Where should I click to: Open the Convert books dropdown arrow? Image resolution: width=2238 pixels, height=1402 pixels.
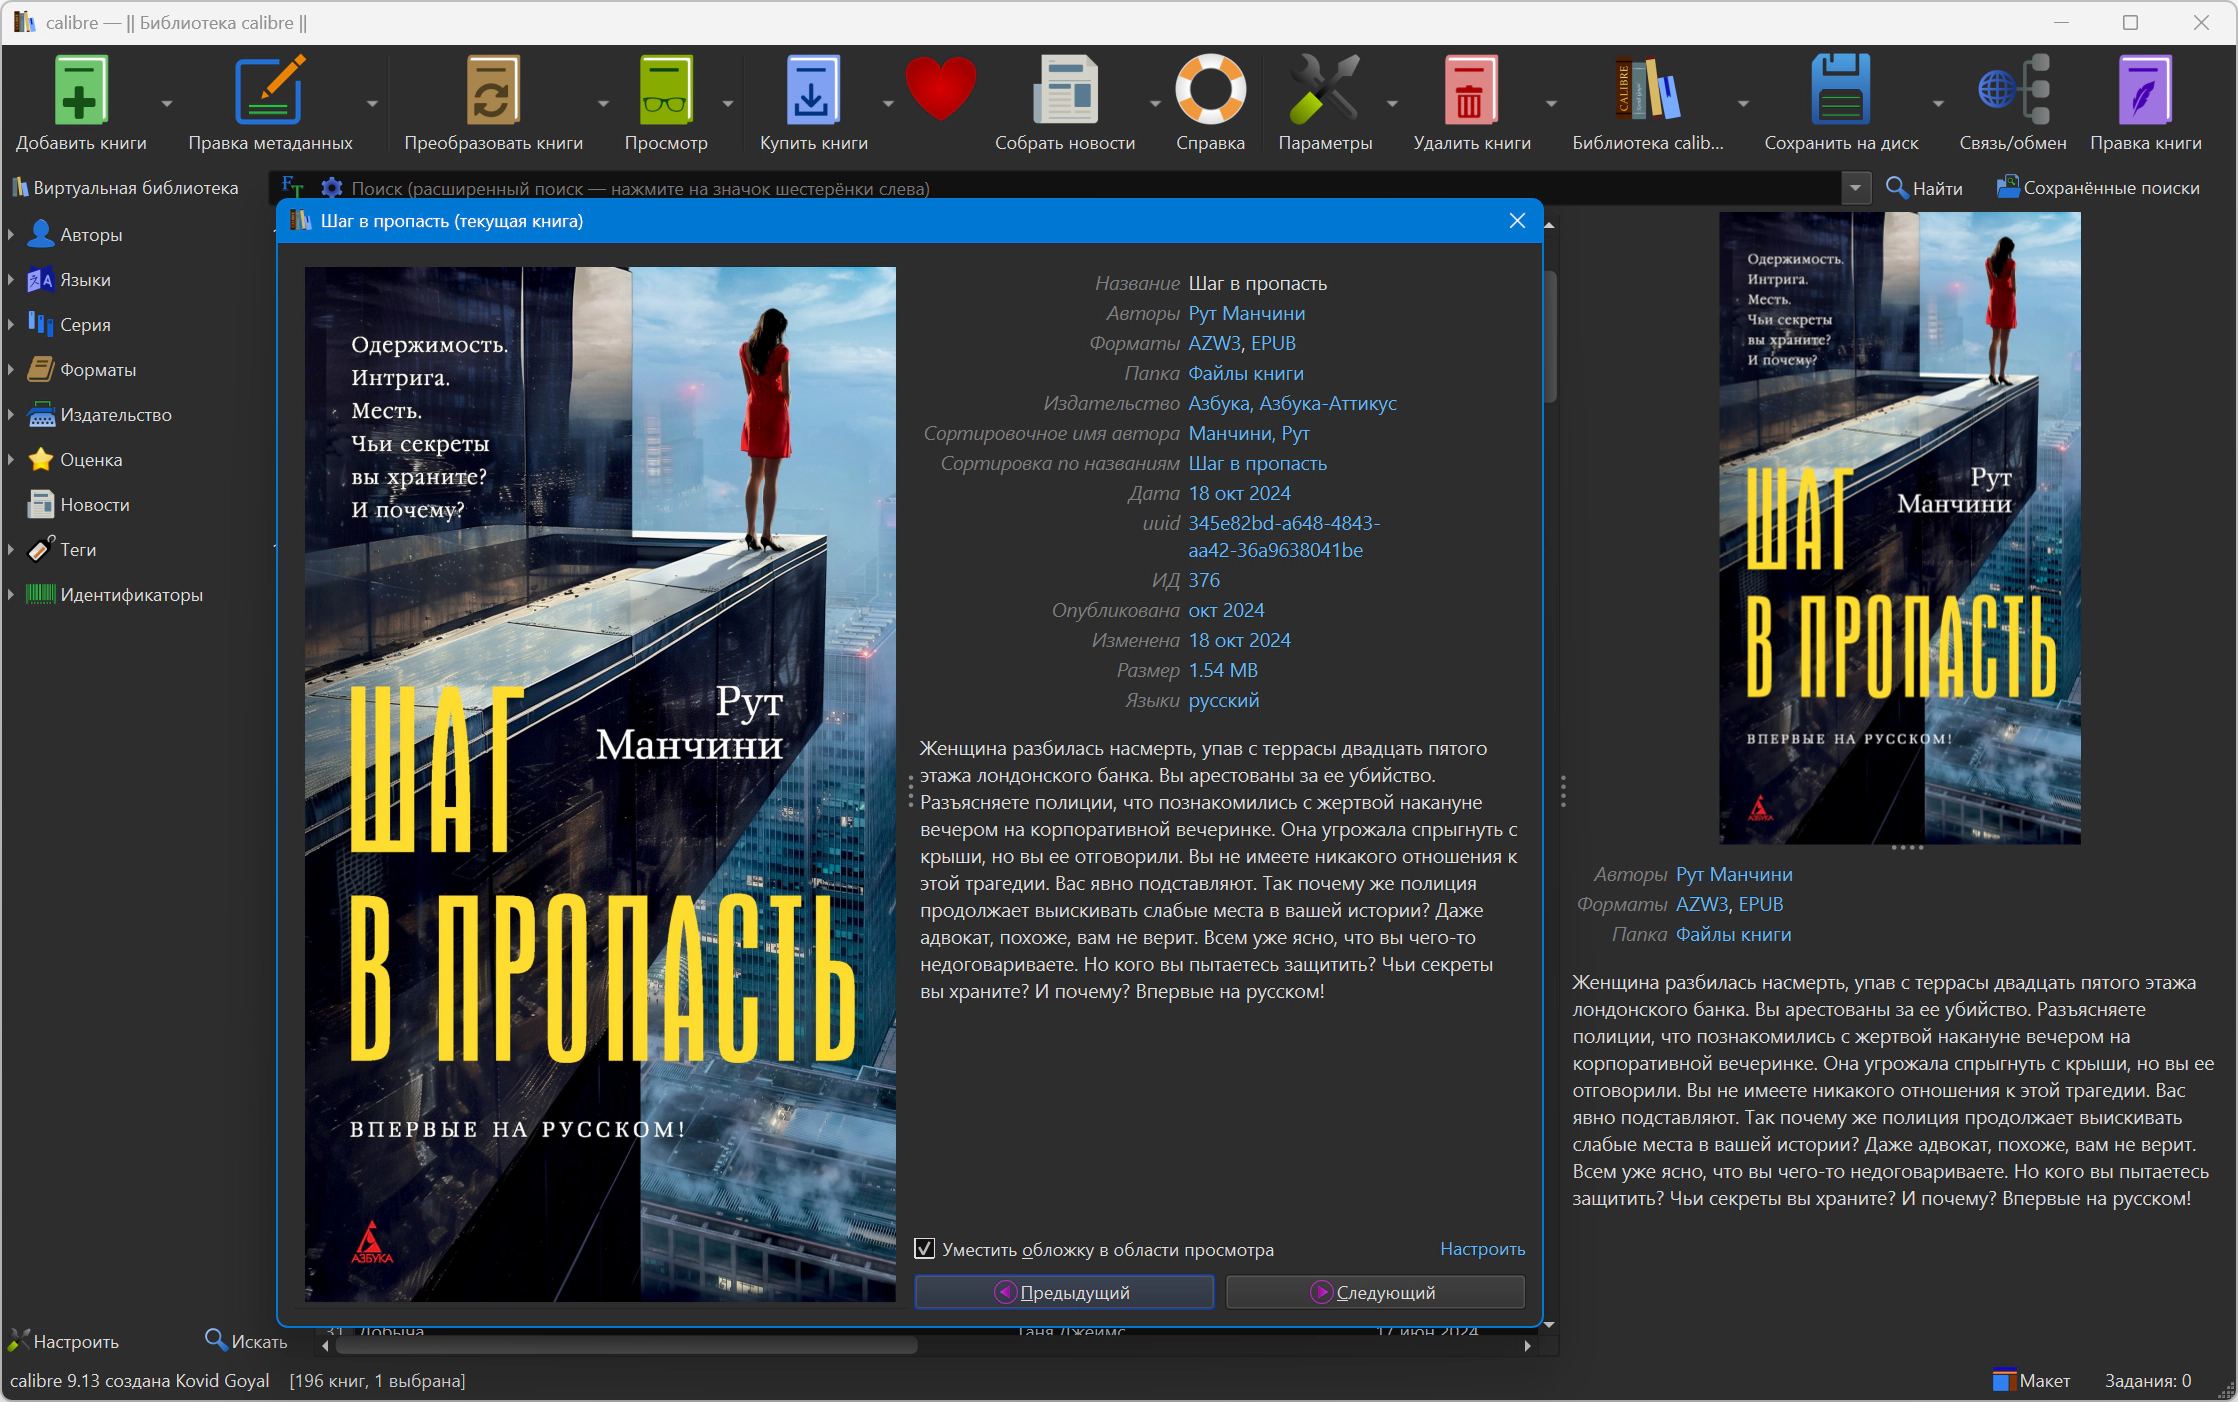603,104
